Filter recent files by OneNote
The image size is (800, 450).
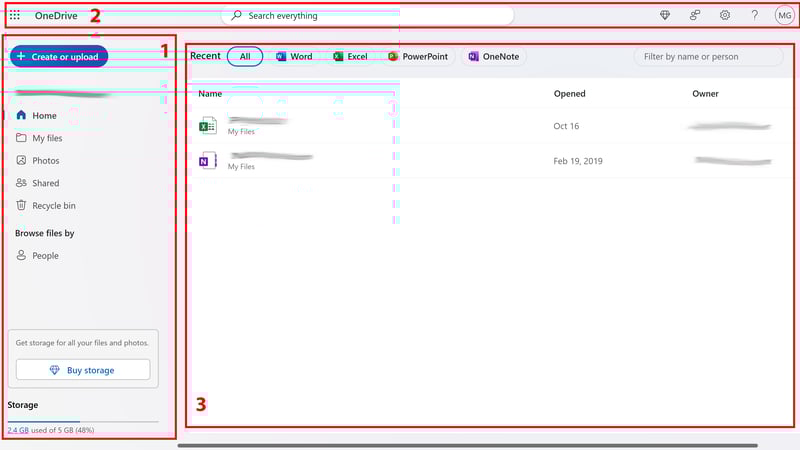click(494, 57)
